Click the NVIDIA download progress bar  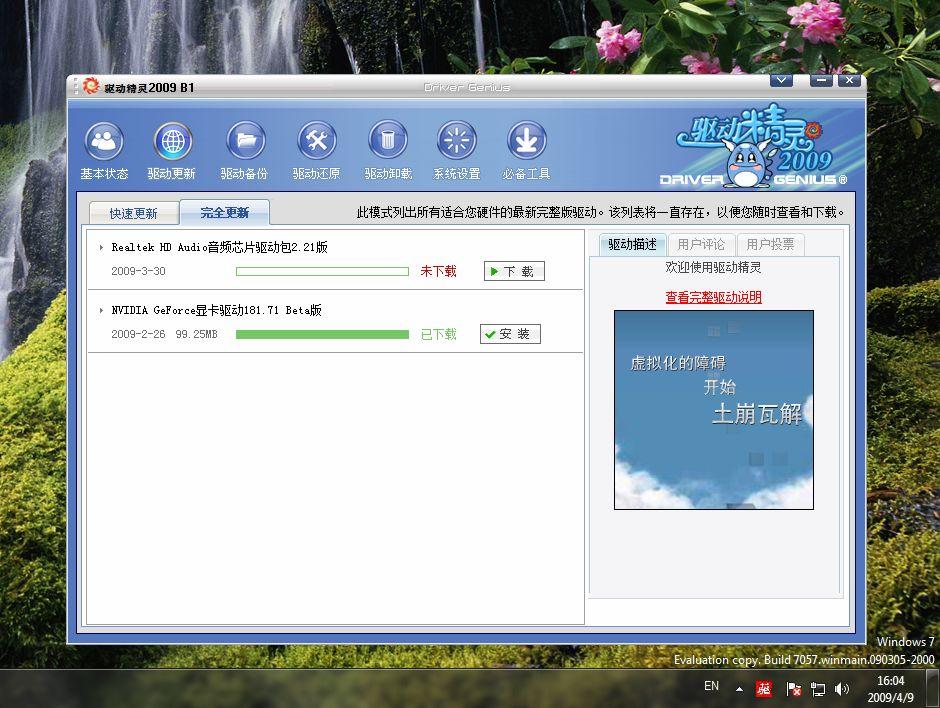pyautogui.click(x=322, y=334)
